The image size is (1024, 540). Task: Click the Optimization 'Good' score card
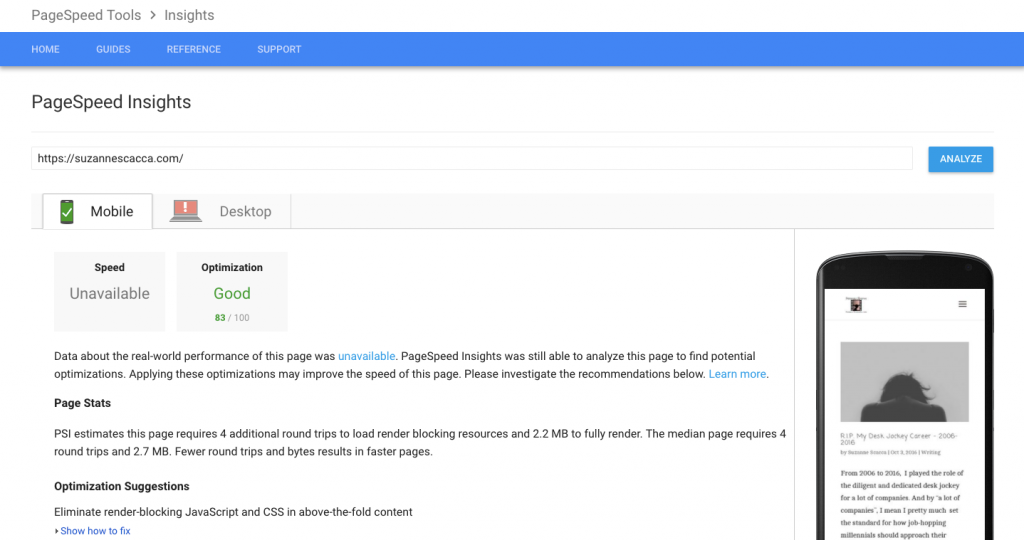(x=232, y=291)
